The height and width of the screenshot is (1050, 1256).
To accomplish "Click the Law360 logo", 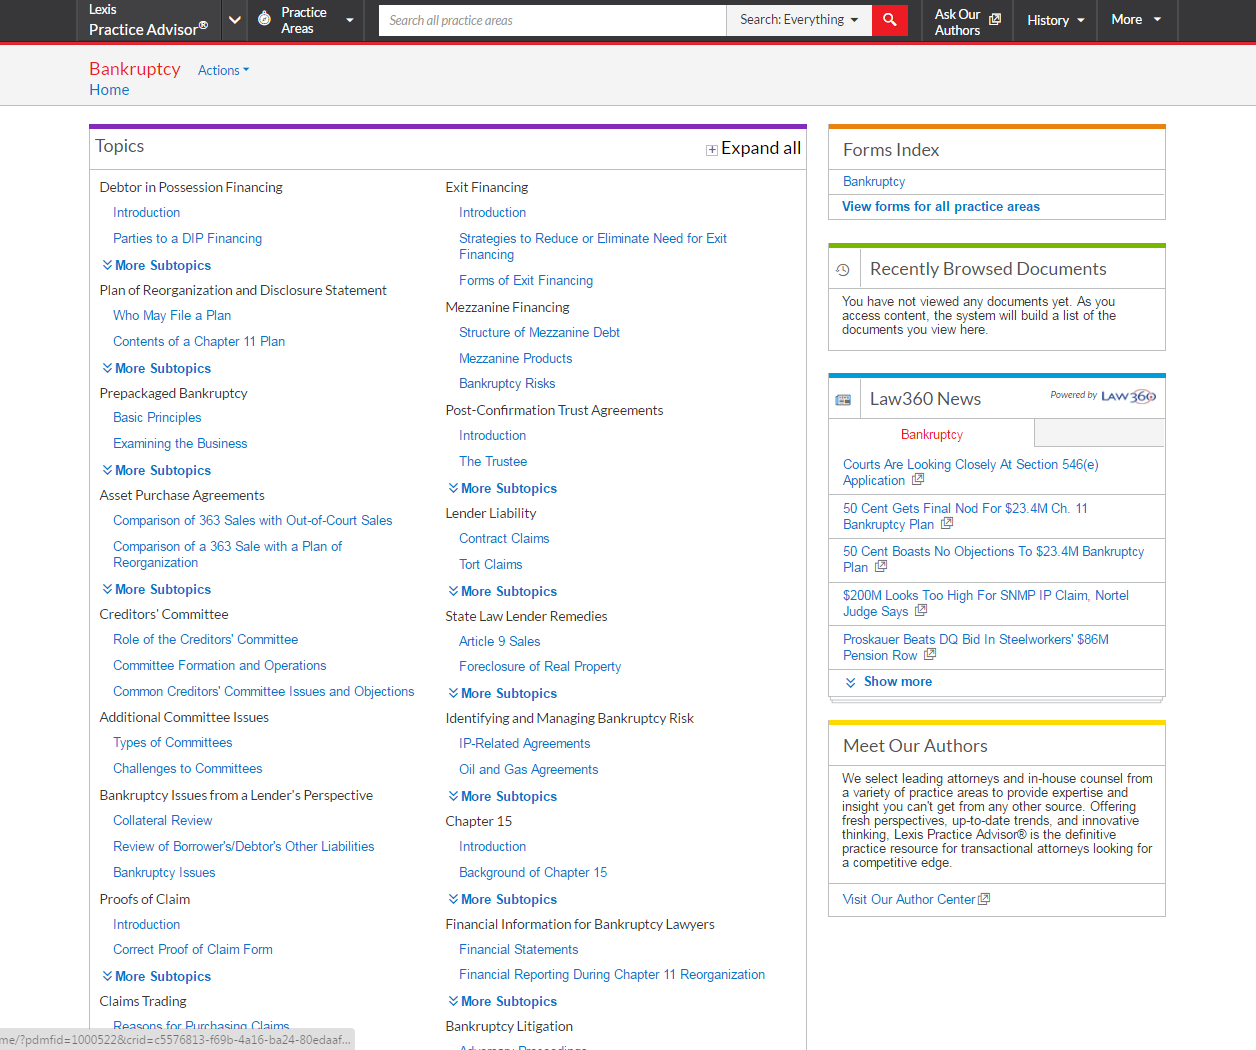I will pos(1128,396).
